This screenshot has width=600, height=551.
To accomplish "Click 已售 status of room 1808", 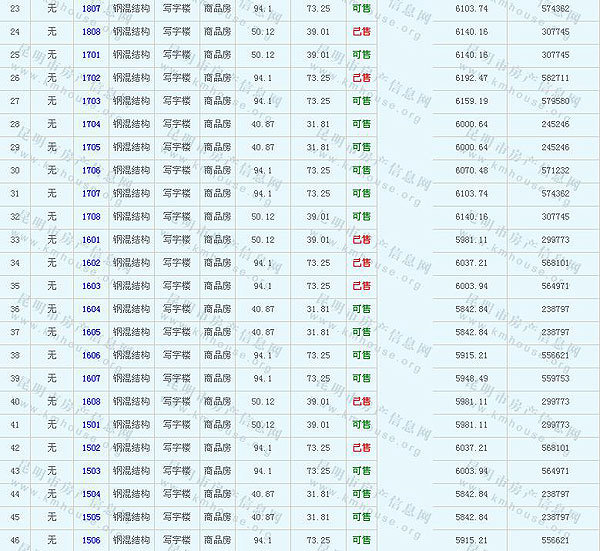I will 361,31.
